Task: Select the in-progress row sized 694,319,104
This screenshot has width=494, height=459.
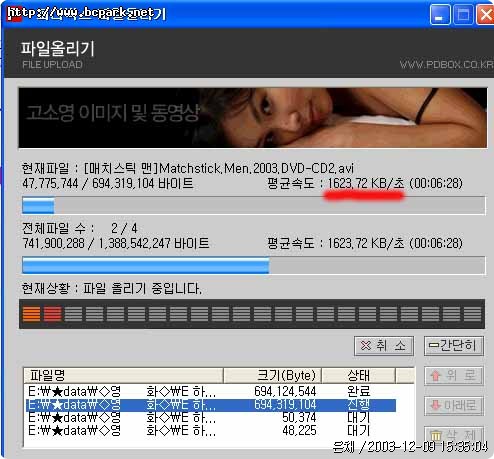Action: pos(211,405)
